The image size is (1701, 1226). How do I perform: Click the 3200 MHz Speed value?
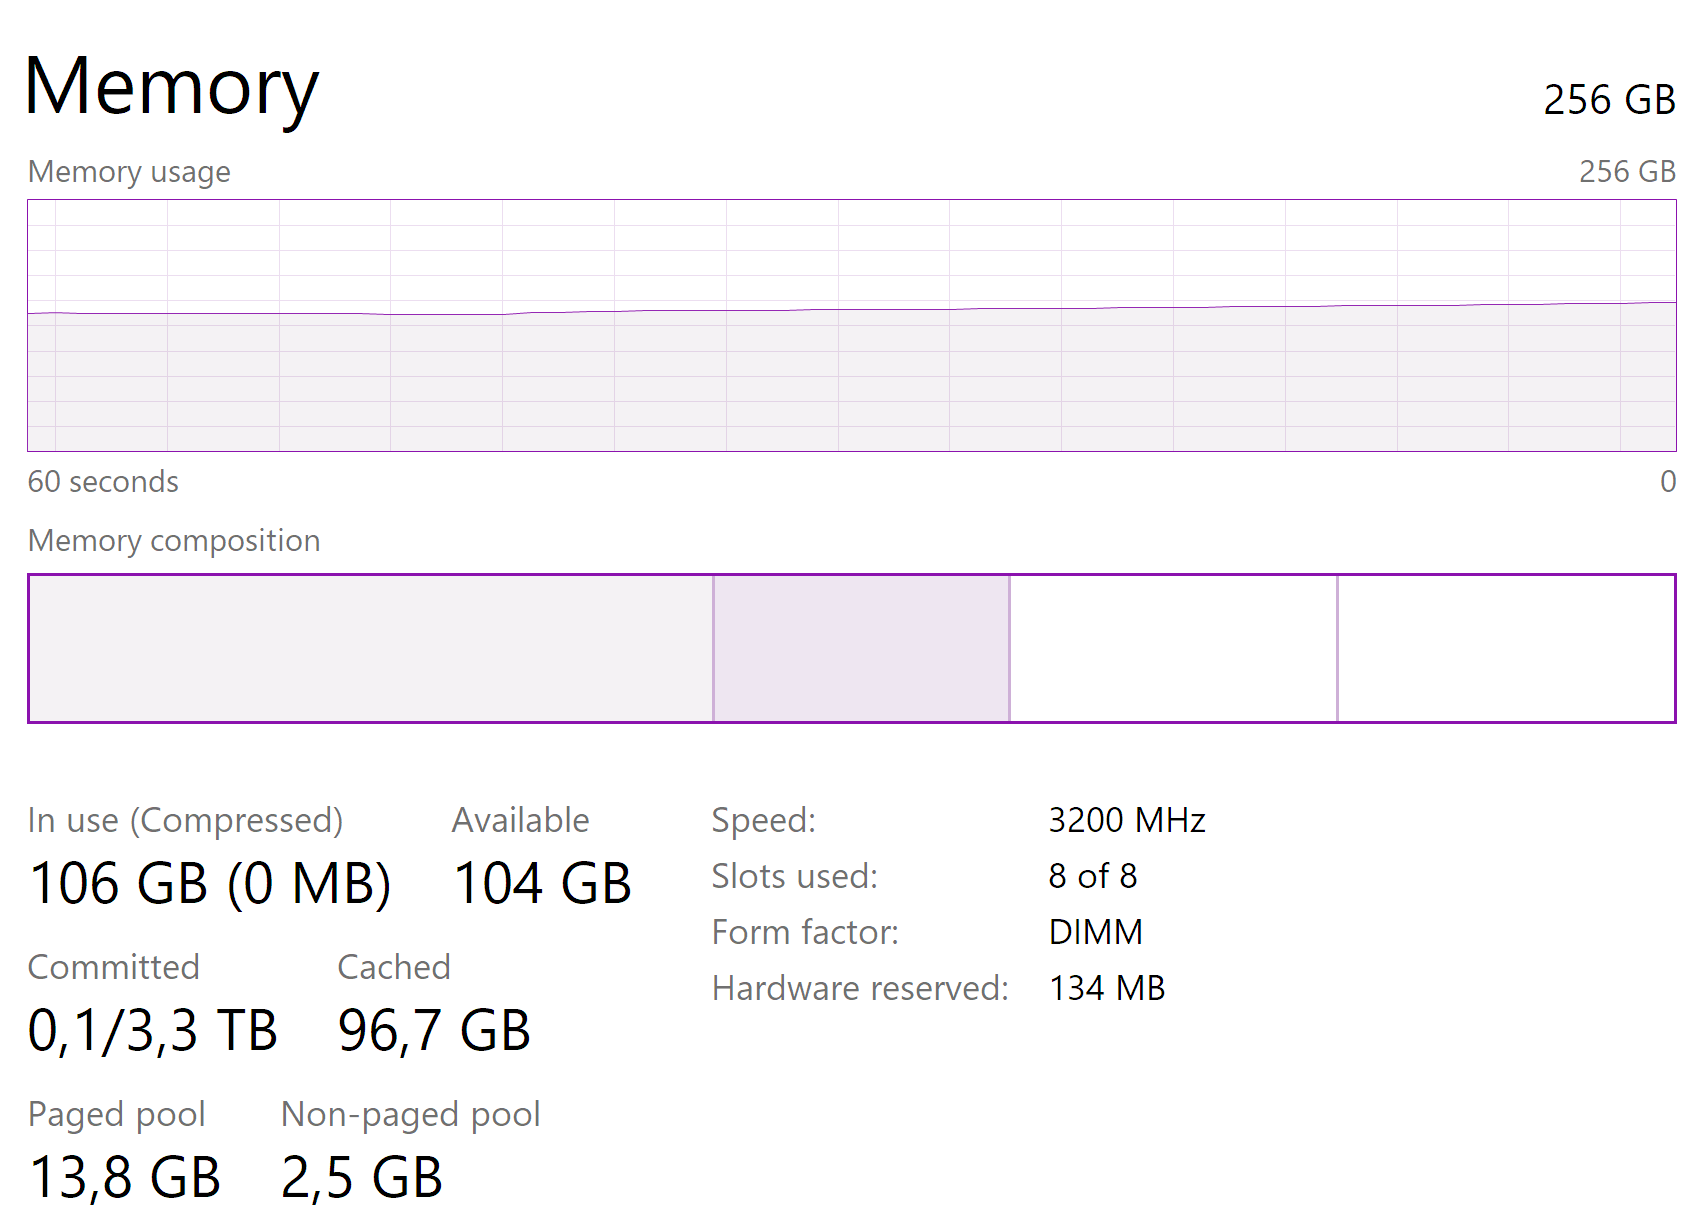point(1126,820)
